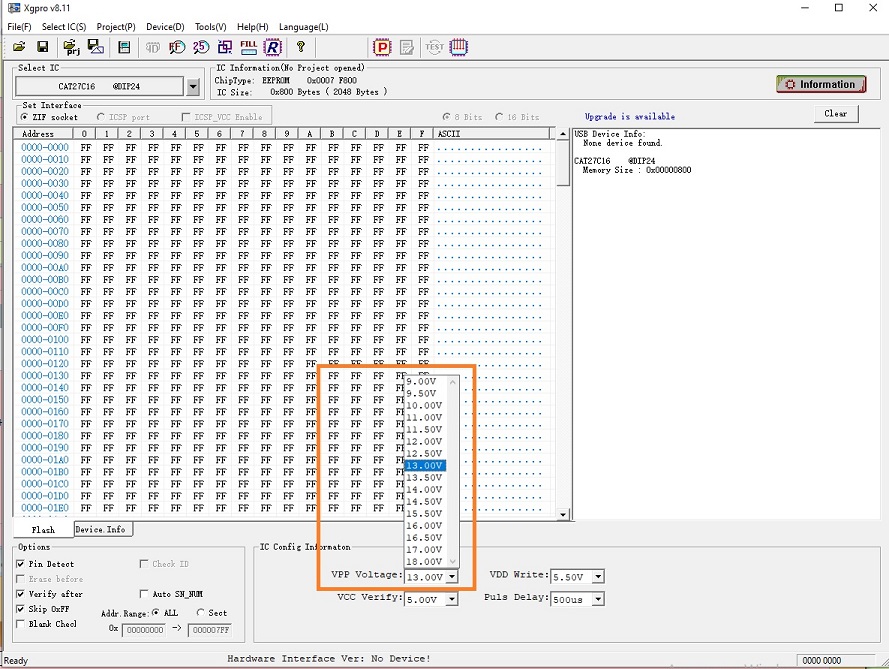This screenshot has width=889, height=669.
Task: Click the Information button
Action: [x=821, y=85]
